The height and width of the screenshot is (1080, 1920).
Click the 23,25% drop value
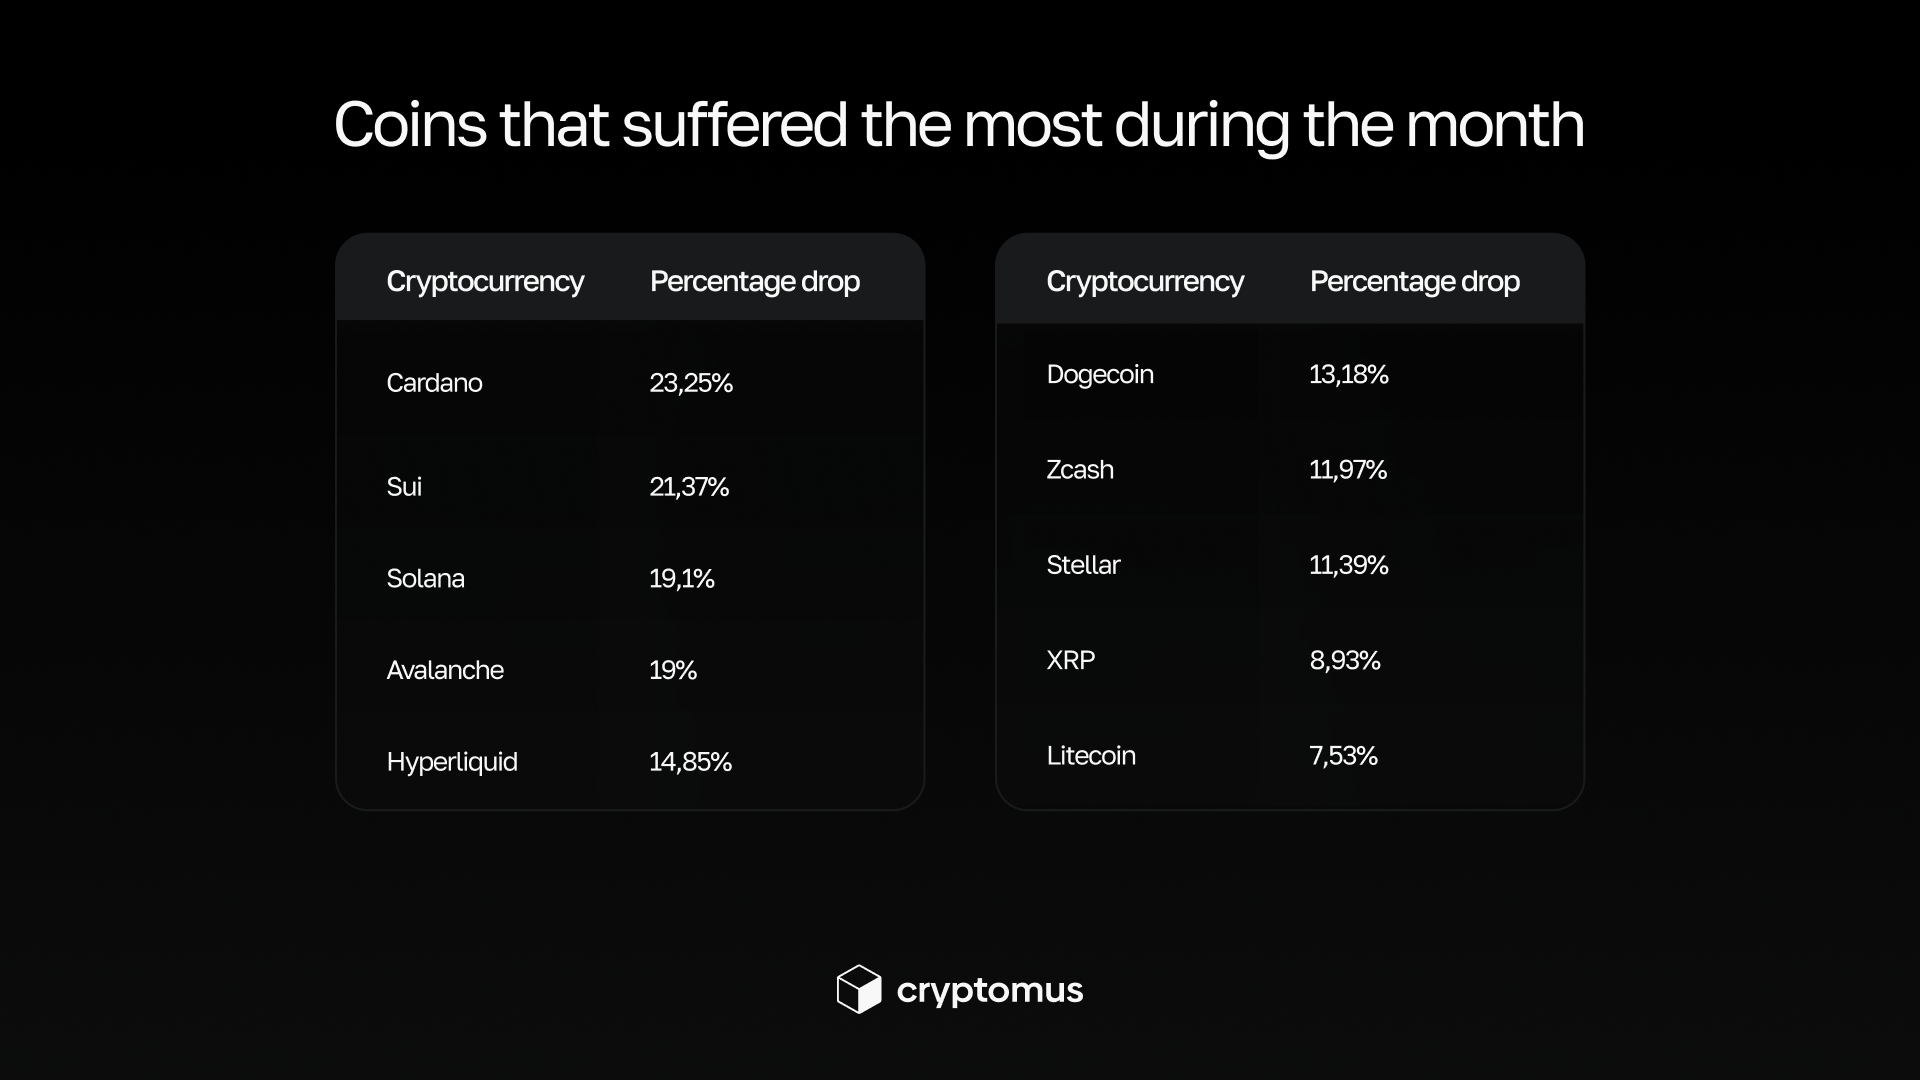pos(691,383)
